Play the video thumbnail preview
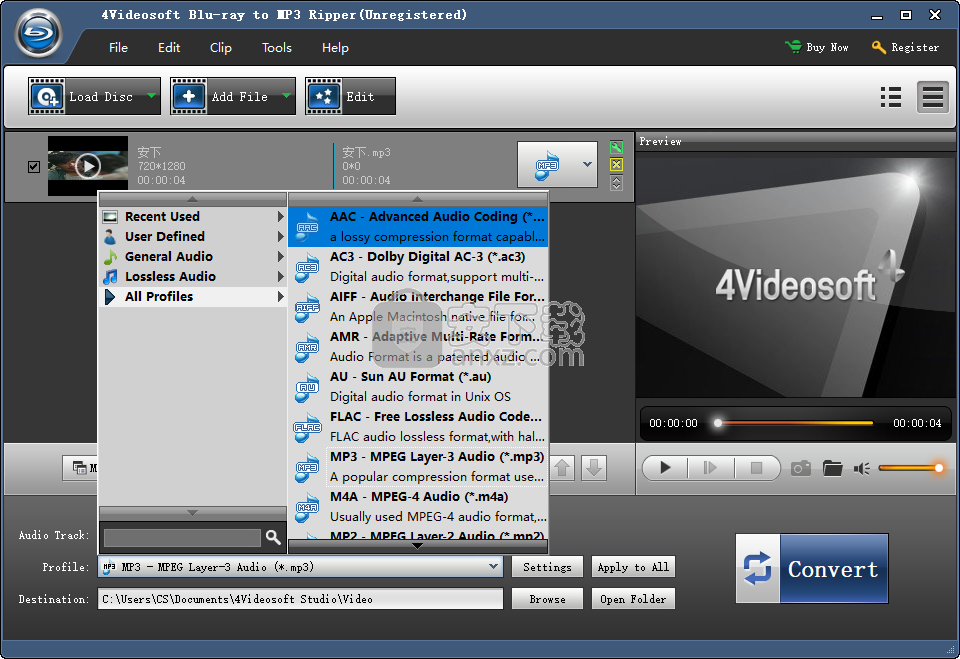960x659 pixels. (88, 166)
